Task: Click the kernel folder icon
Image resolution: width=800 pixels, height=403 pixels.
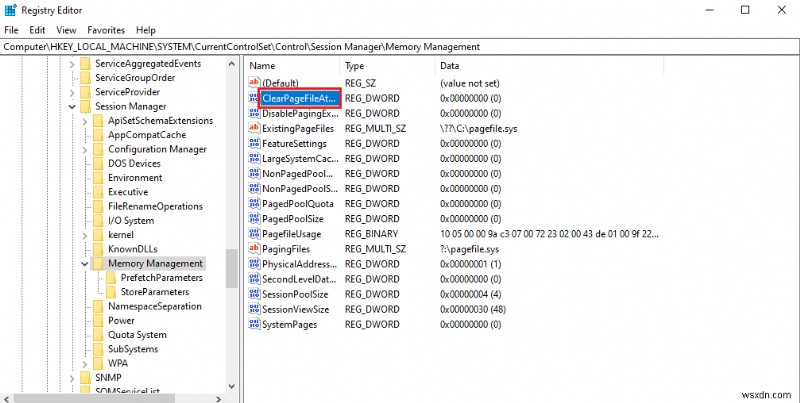Action: click(98, 235)
